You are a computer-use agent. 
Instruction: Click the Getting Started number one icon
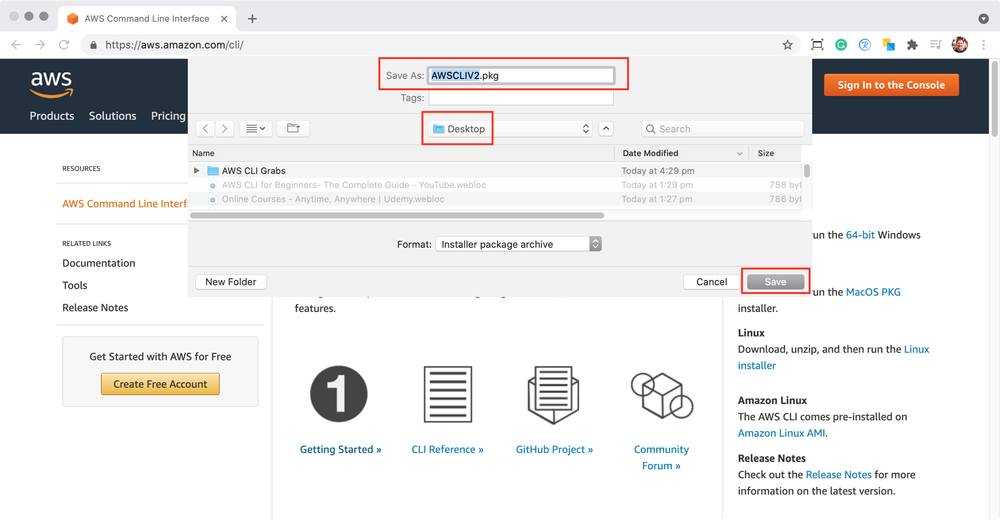pos(339,394)
